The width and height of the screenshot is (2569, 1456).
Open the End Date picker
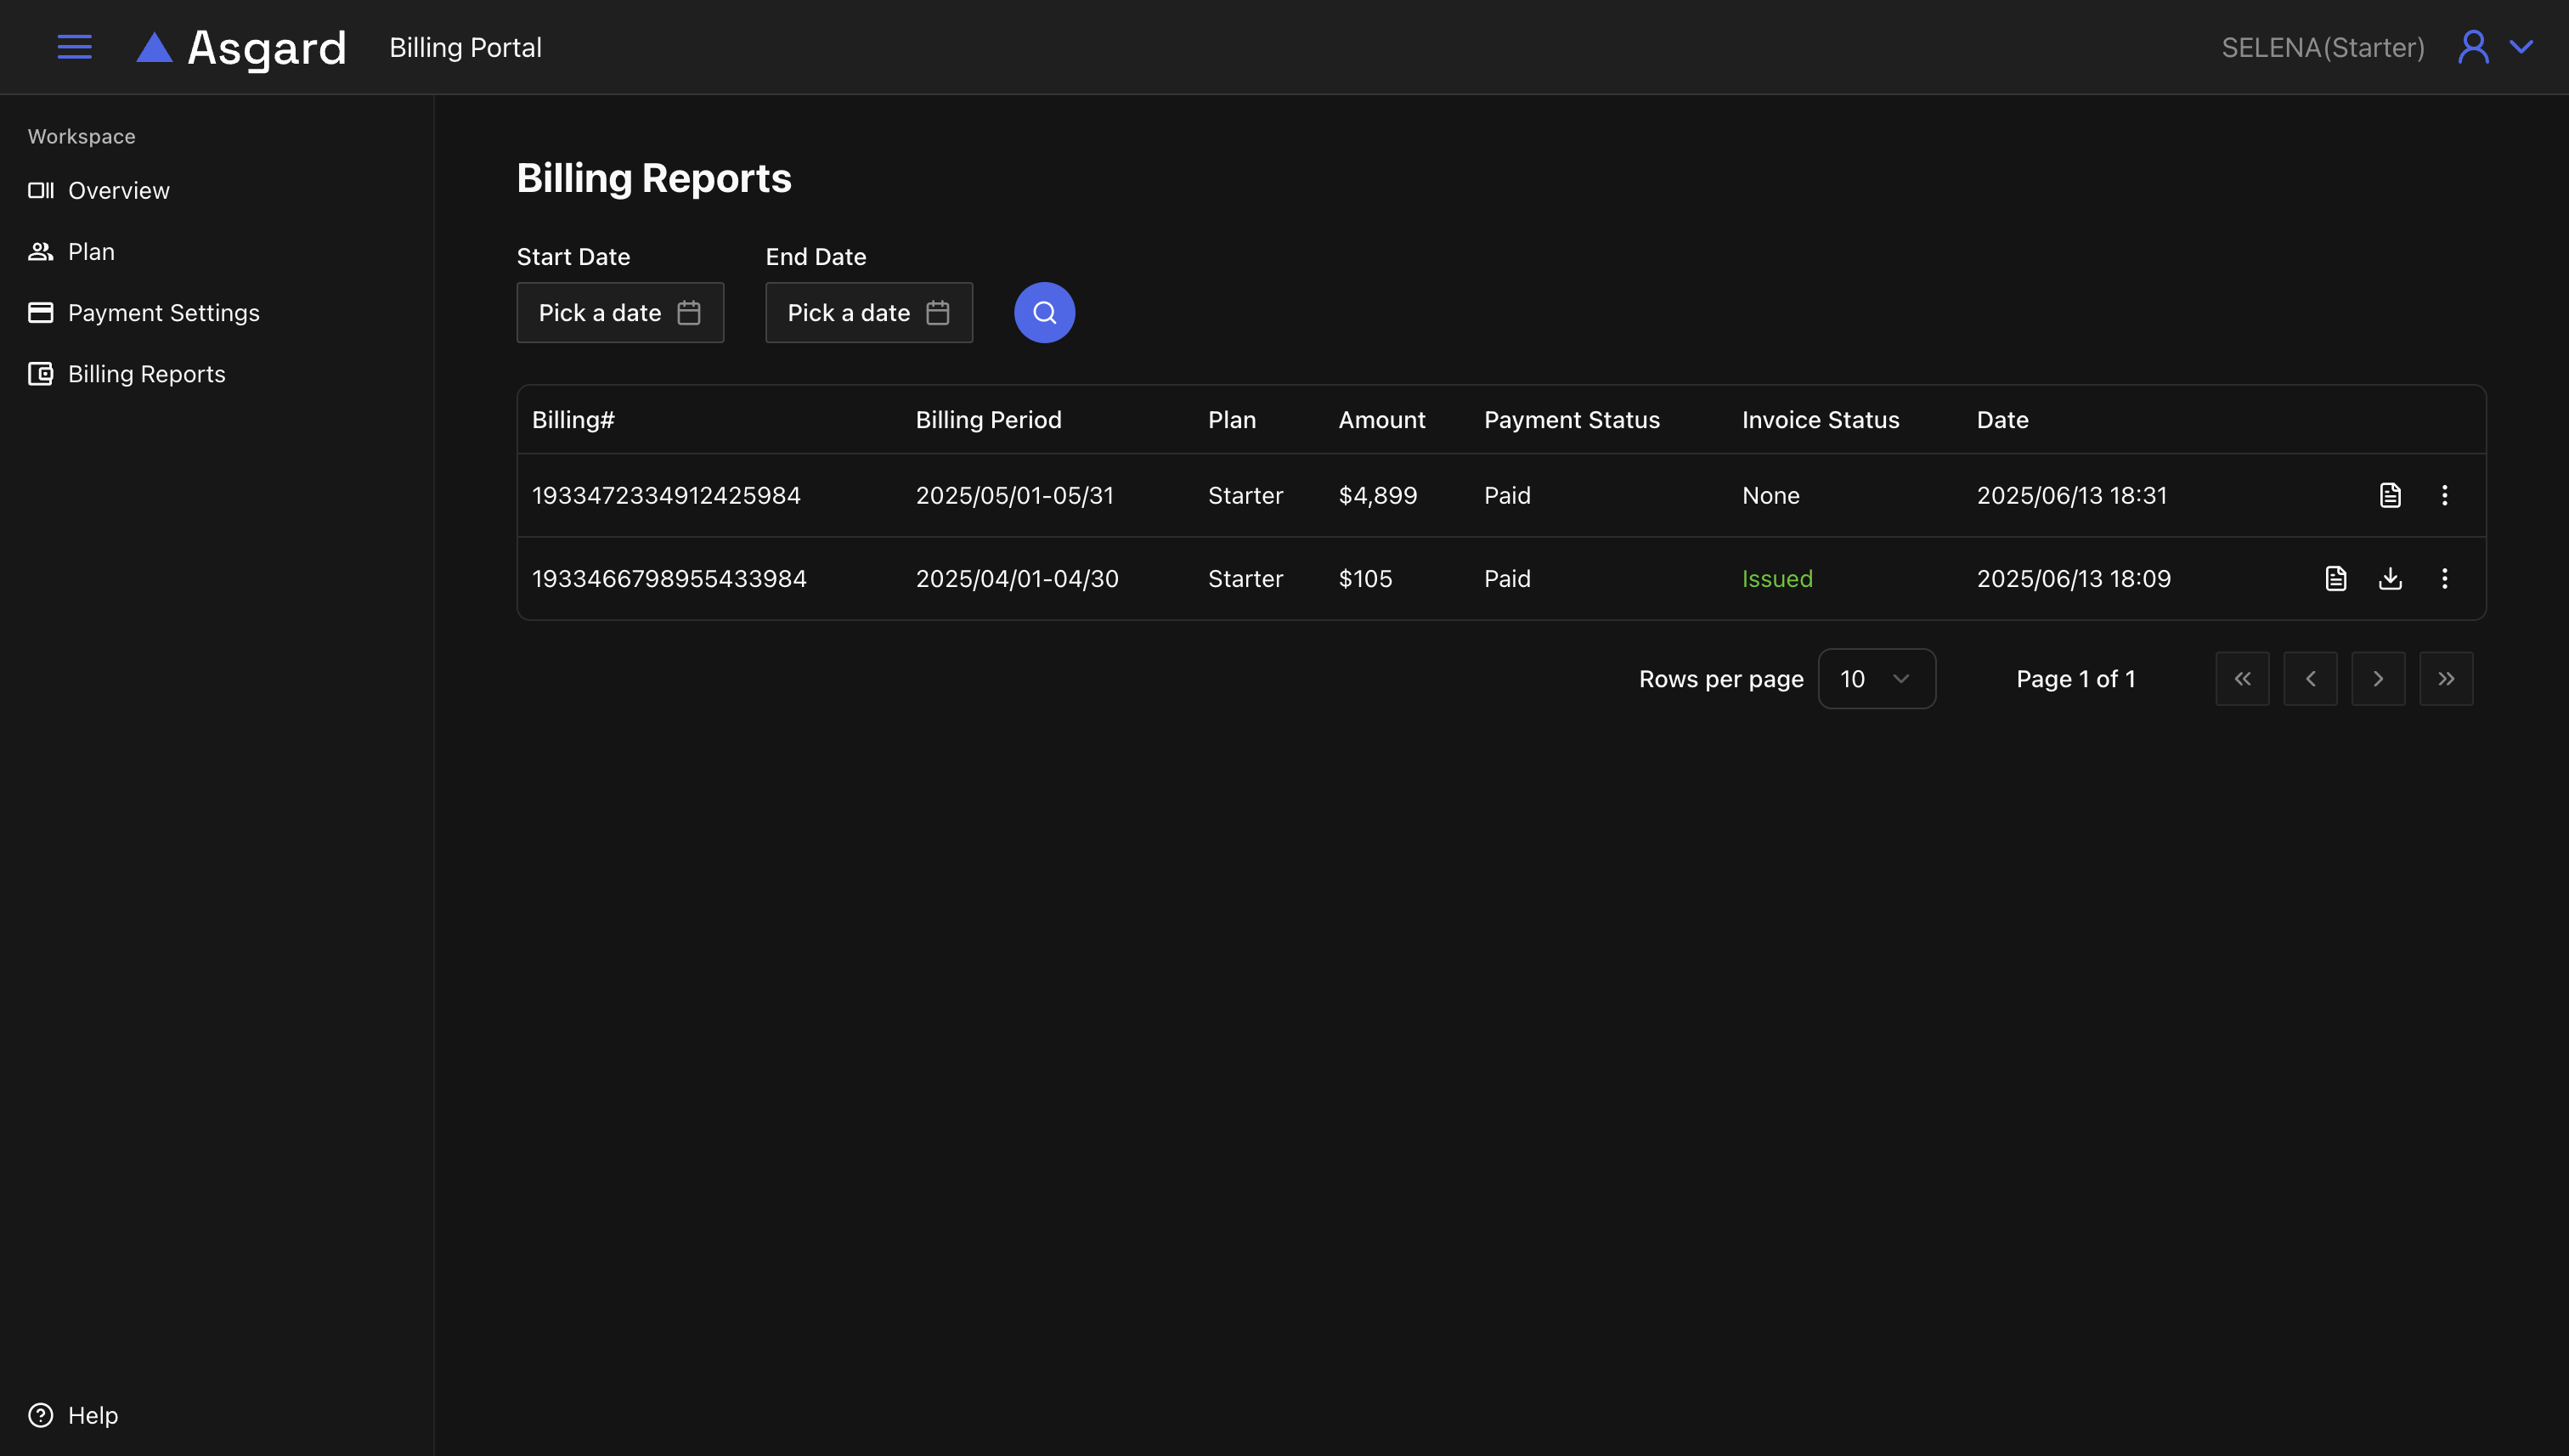(868, 313)
